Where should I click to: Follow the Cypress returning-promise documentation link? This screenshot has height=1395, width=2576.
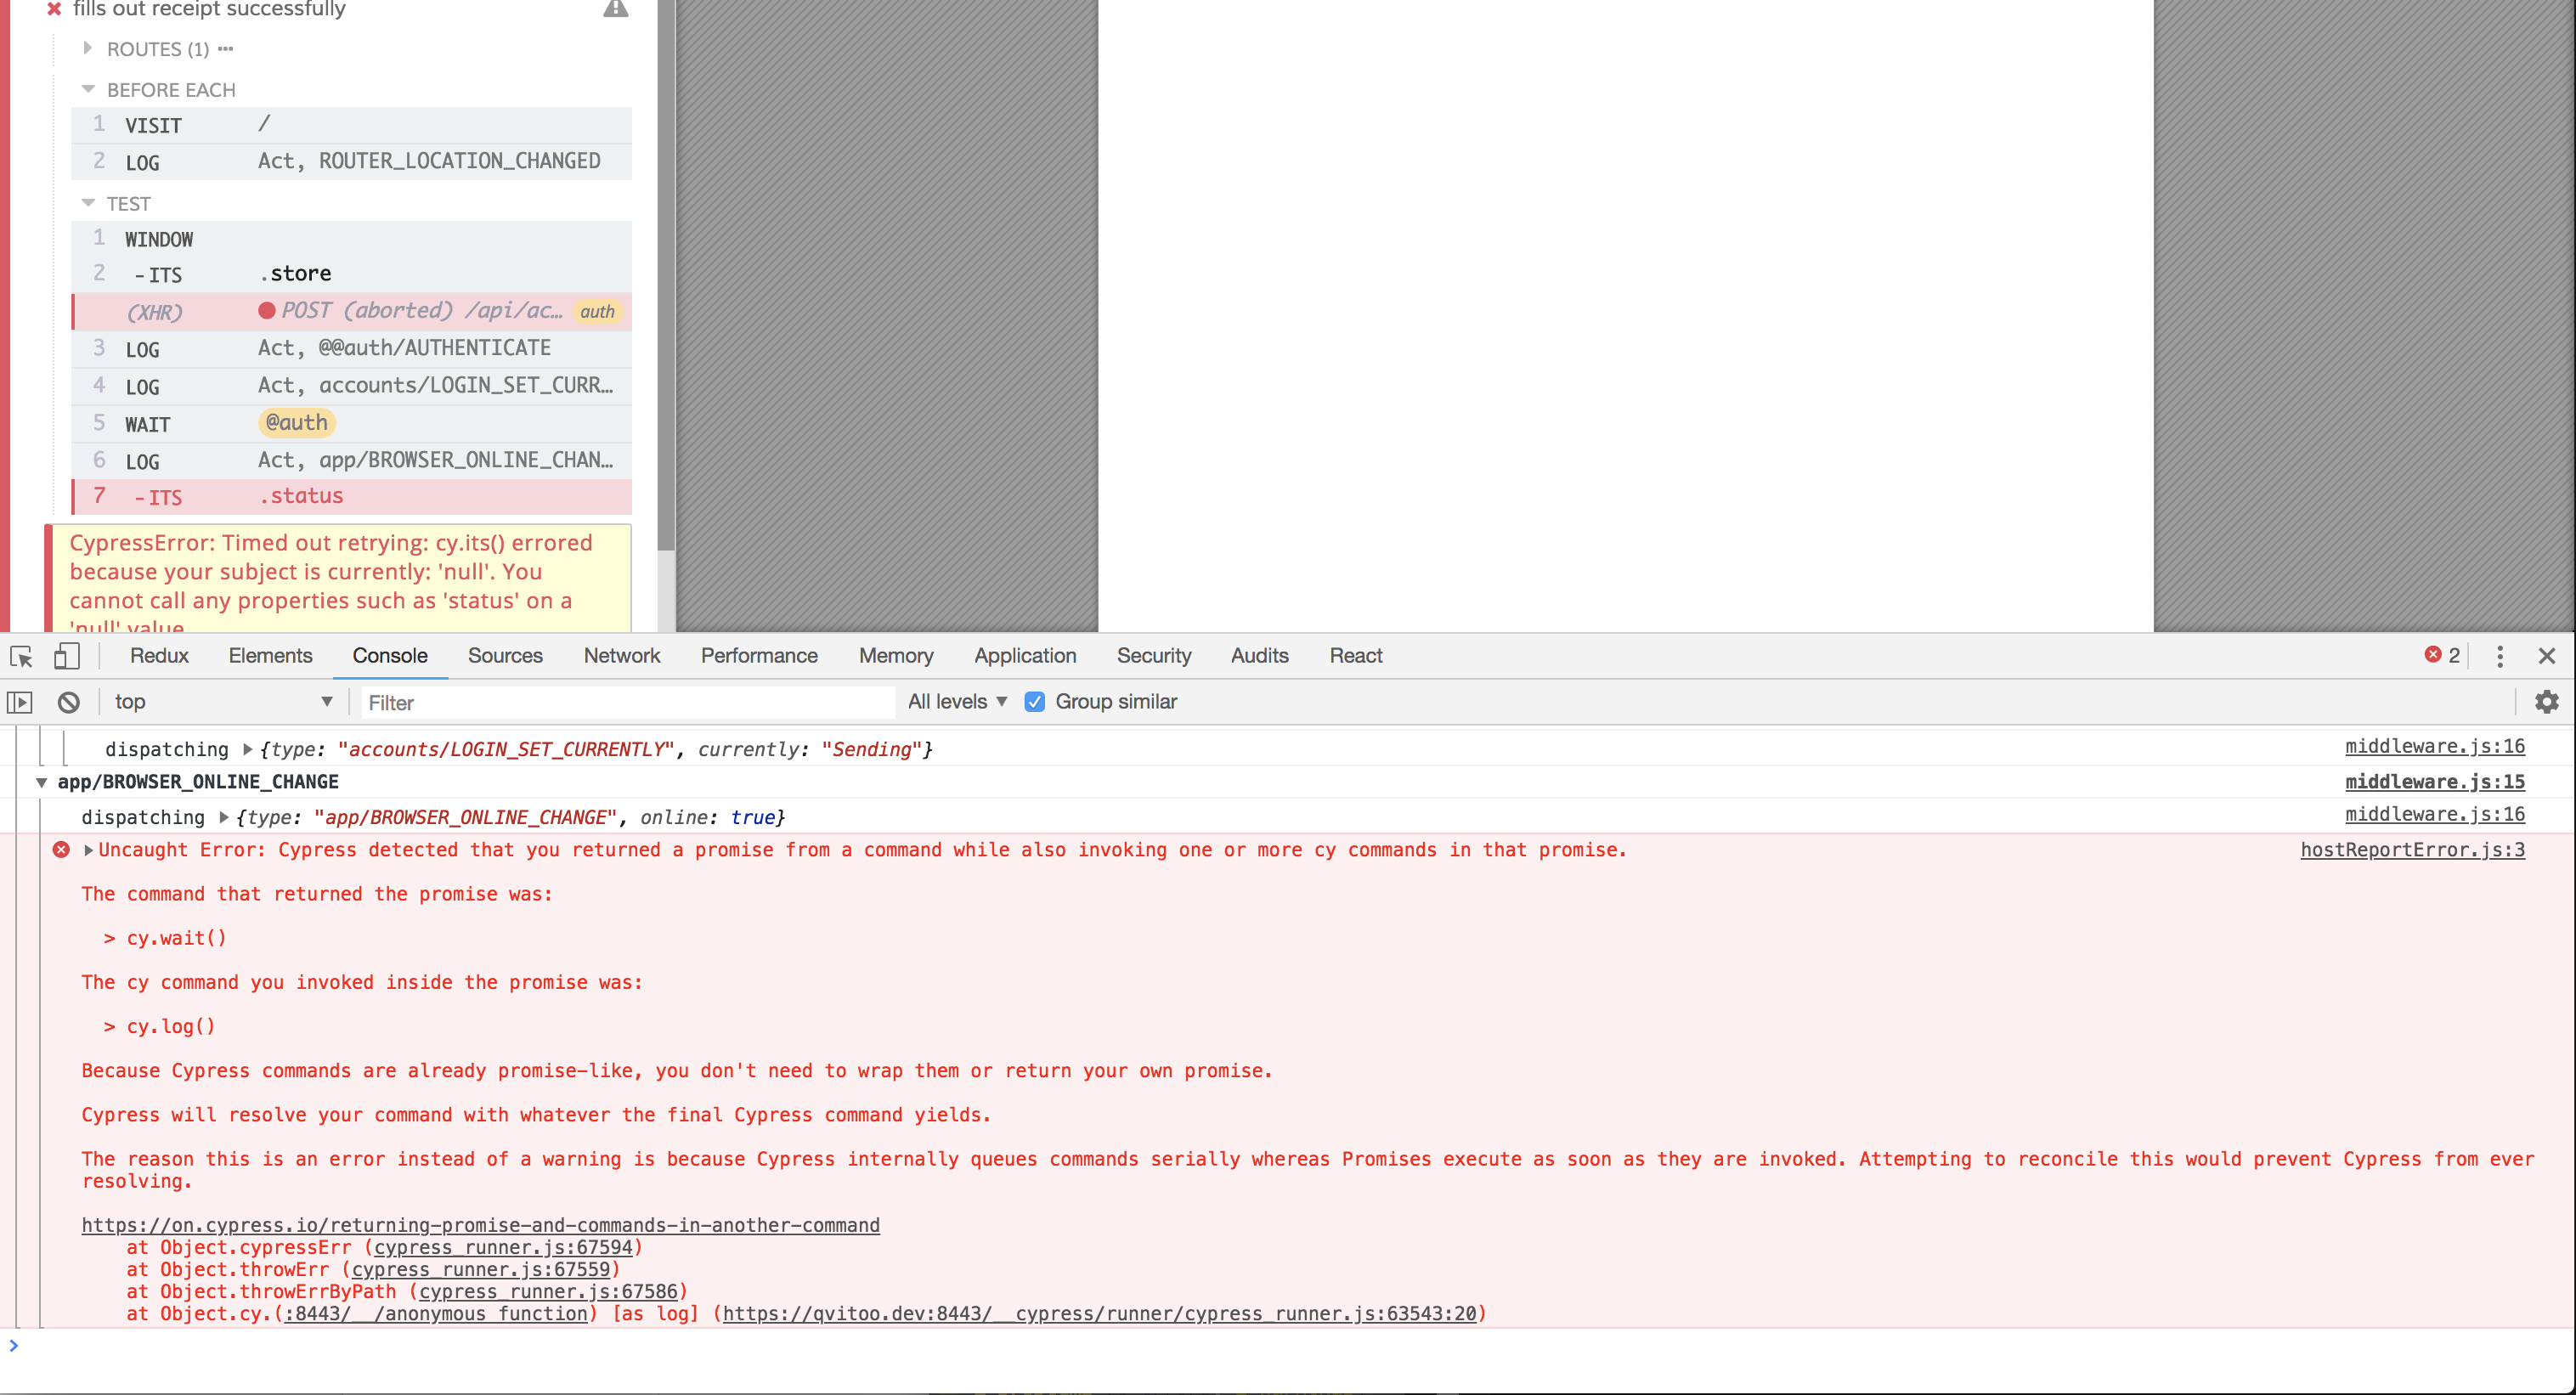(x=480, y=1224)
